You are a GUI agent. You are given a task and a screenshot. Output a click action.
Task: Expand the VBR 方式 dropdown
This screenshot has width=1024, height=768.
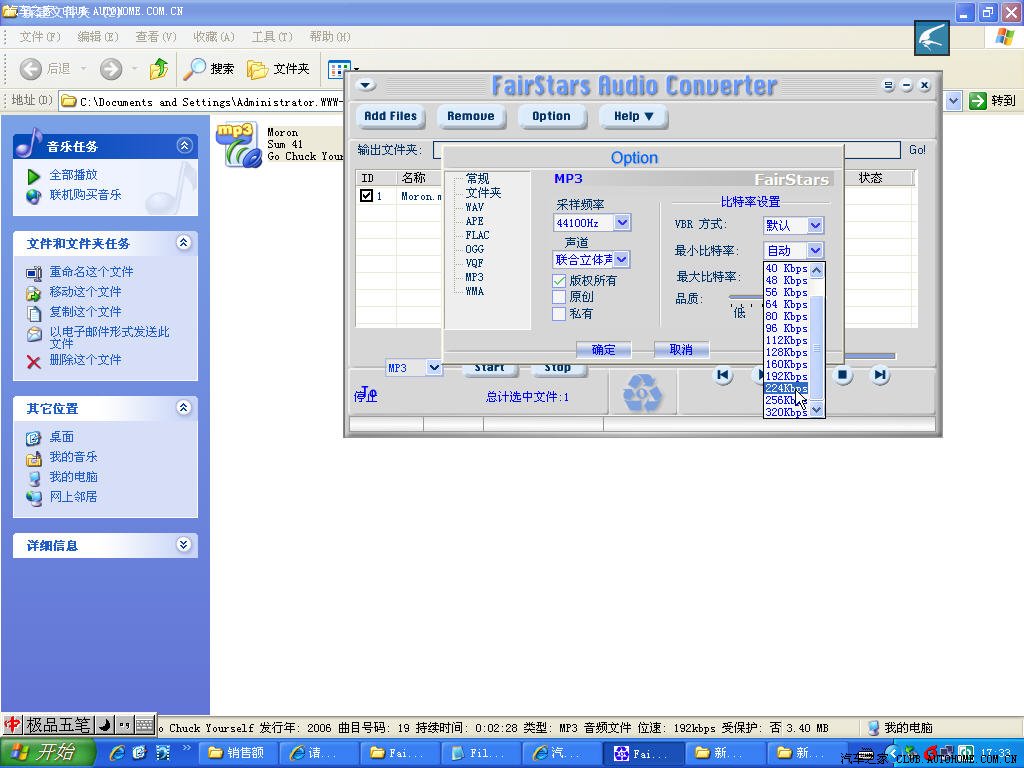point(815,226)
